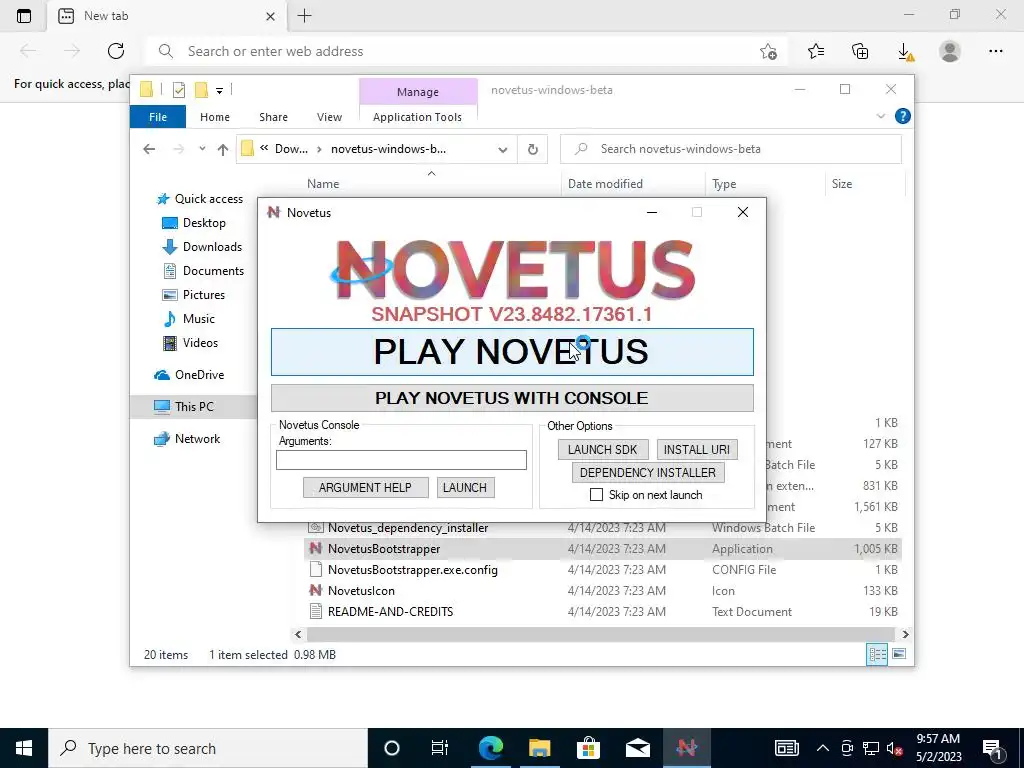Select the Manage contextual tab

pos(418,92)
